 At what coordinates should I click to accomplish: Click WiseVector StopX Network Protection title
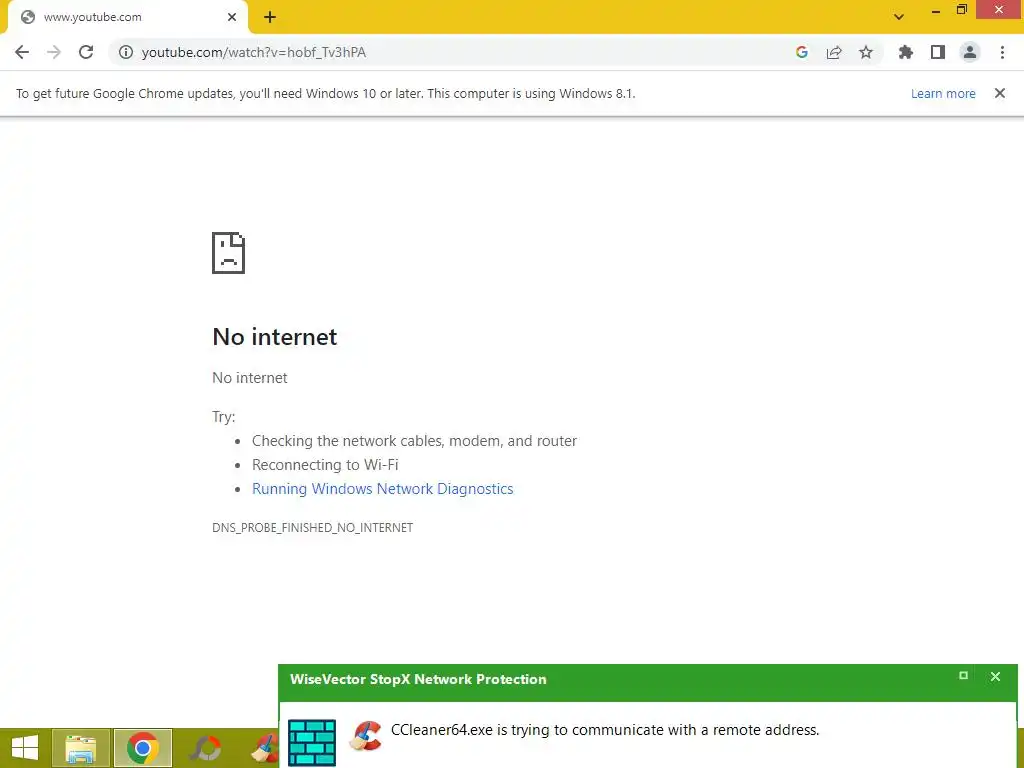[418, 679]
